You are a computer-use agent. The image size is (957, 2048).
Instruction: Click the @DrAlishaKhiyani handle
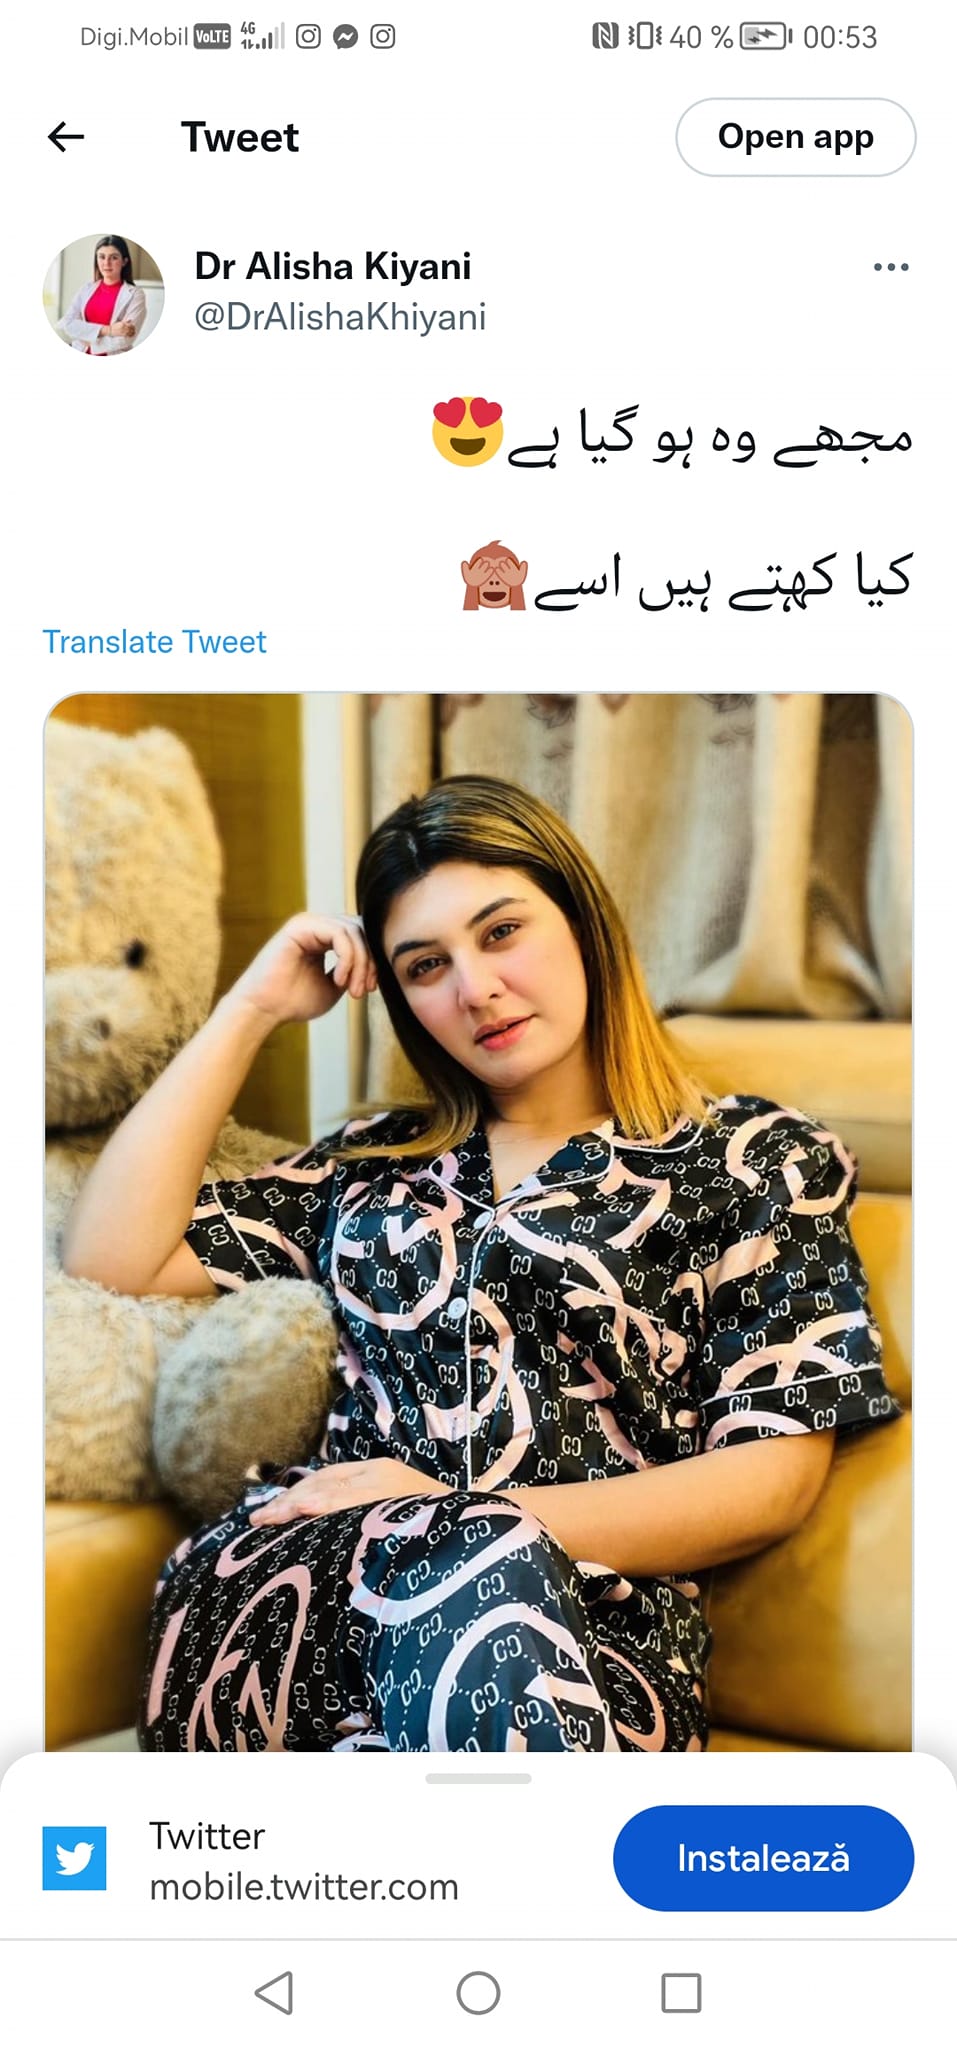(340, 317)
